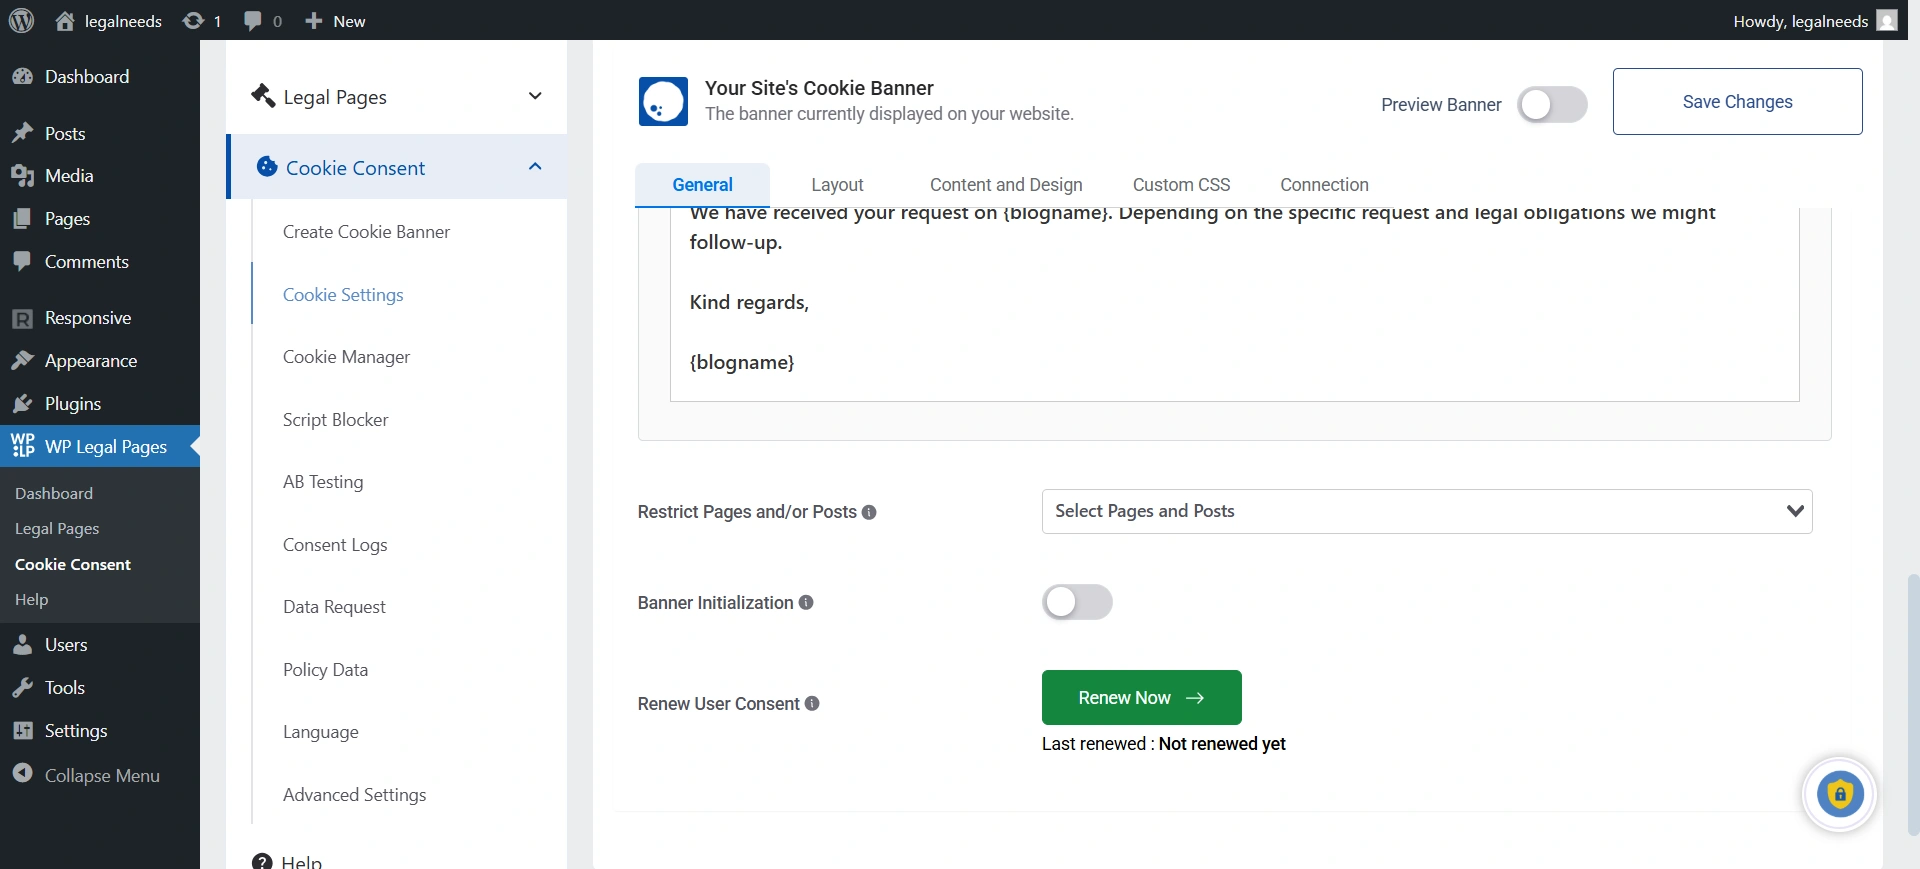Collapse the Cookie Consent section
This screenshot has width=1920, height=869.
[x=534, y=167]
